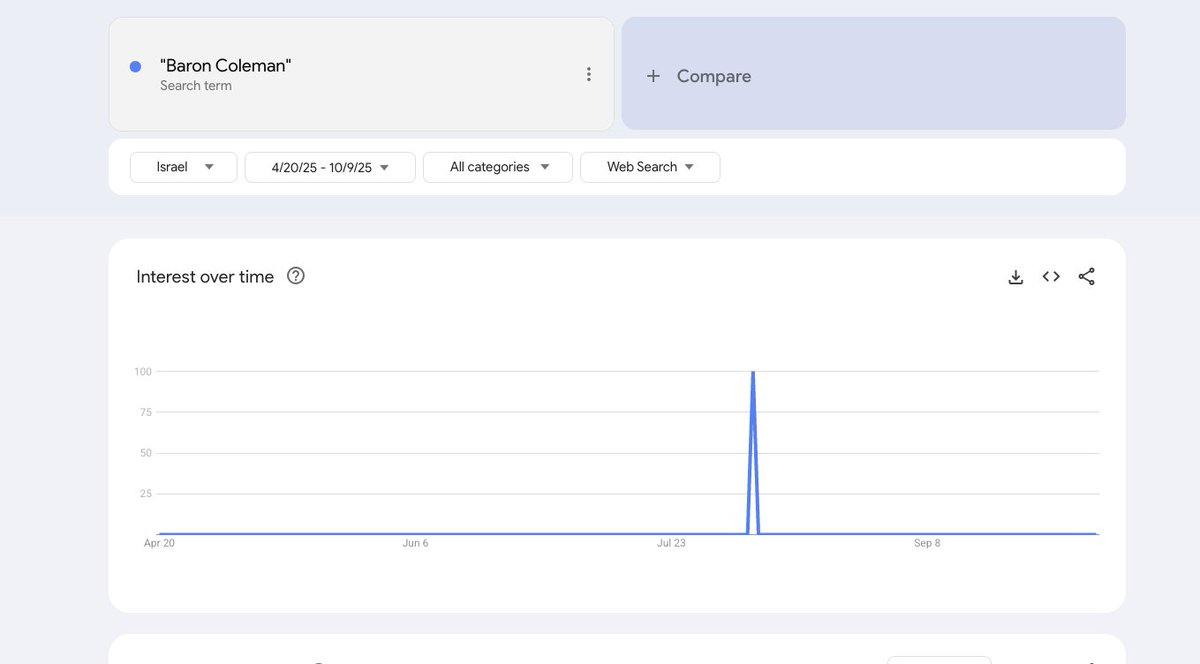Viewport: 1200px width, 664px height.
Task: Open the embed code for the chart
Action: (1051, 277)
